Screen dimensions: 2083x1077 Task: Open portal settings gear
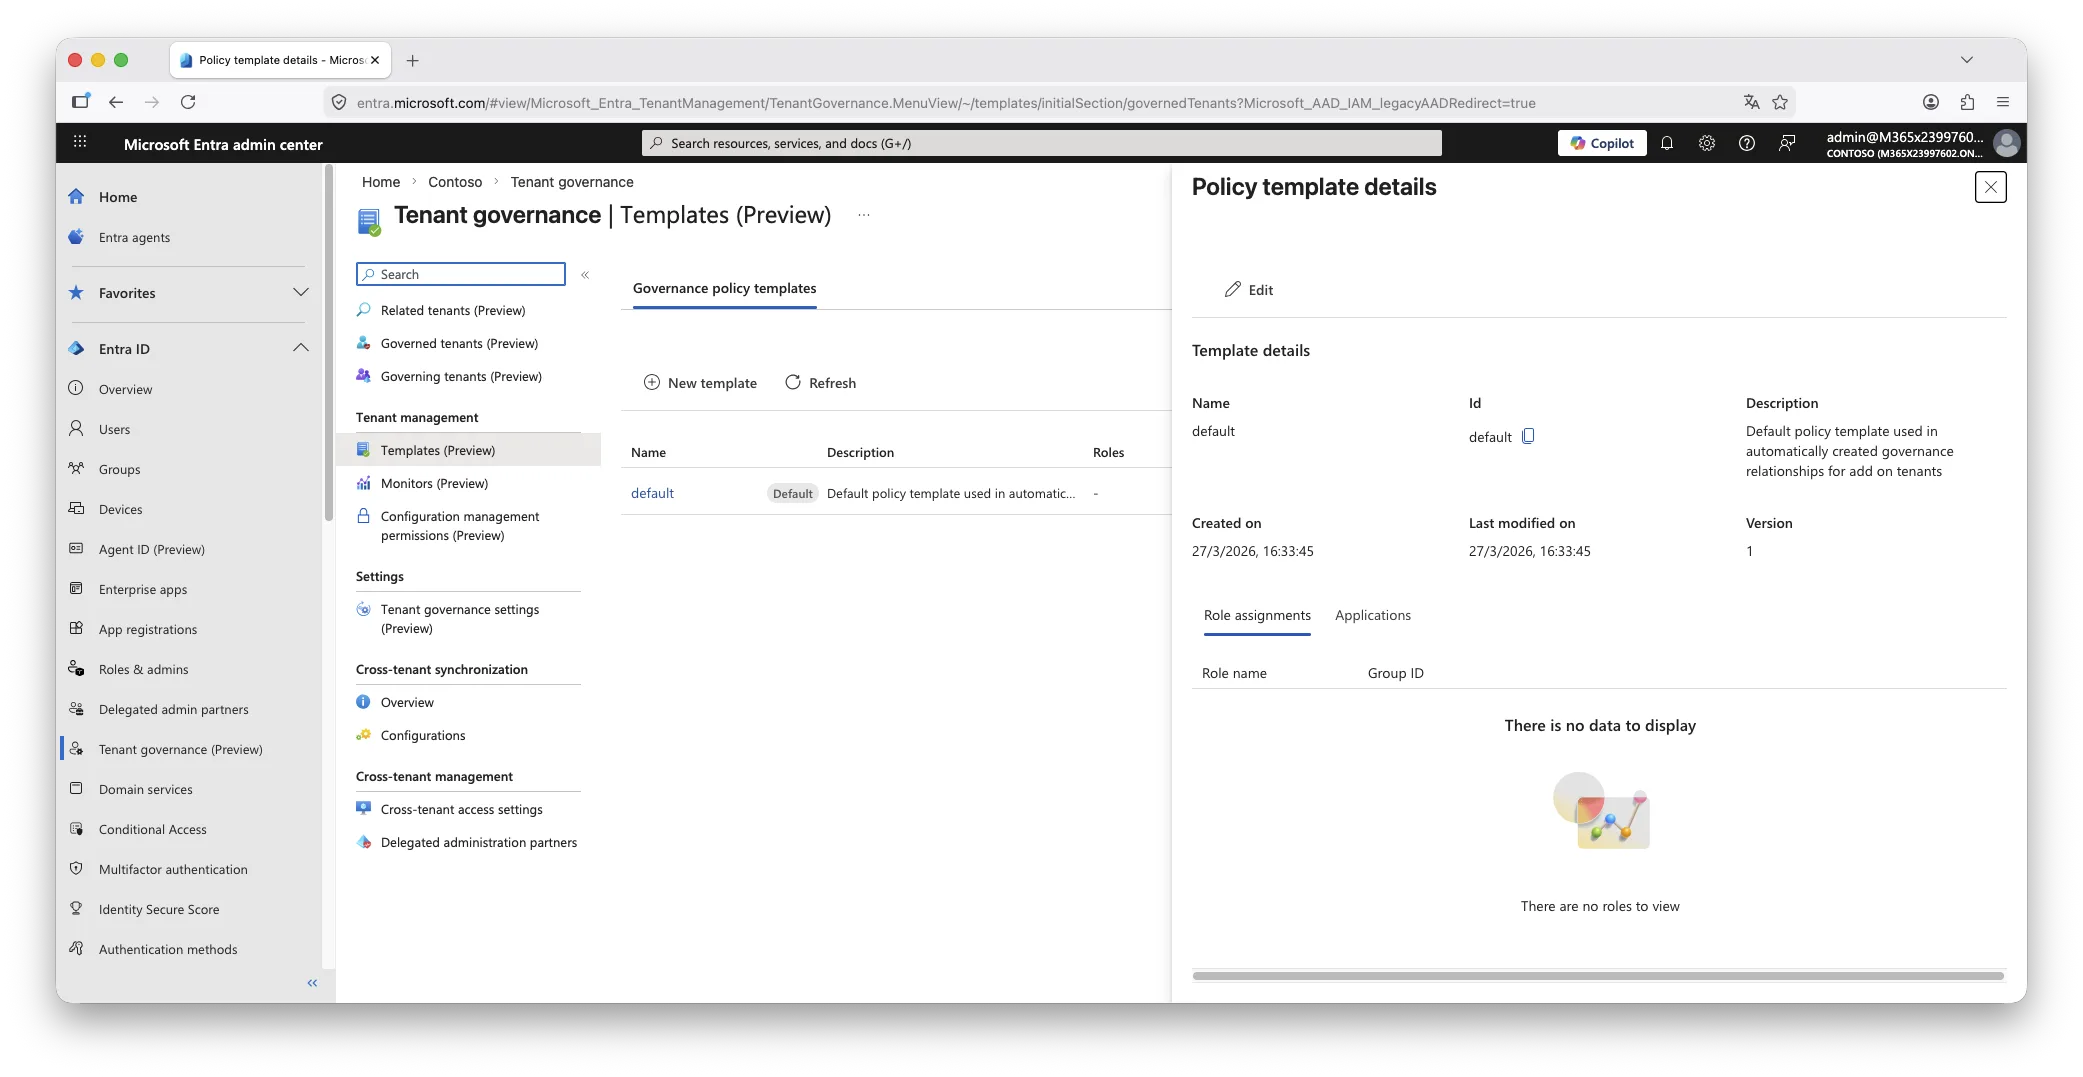(1707, 143)
